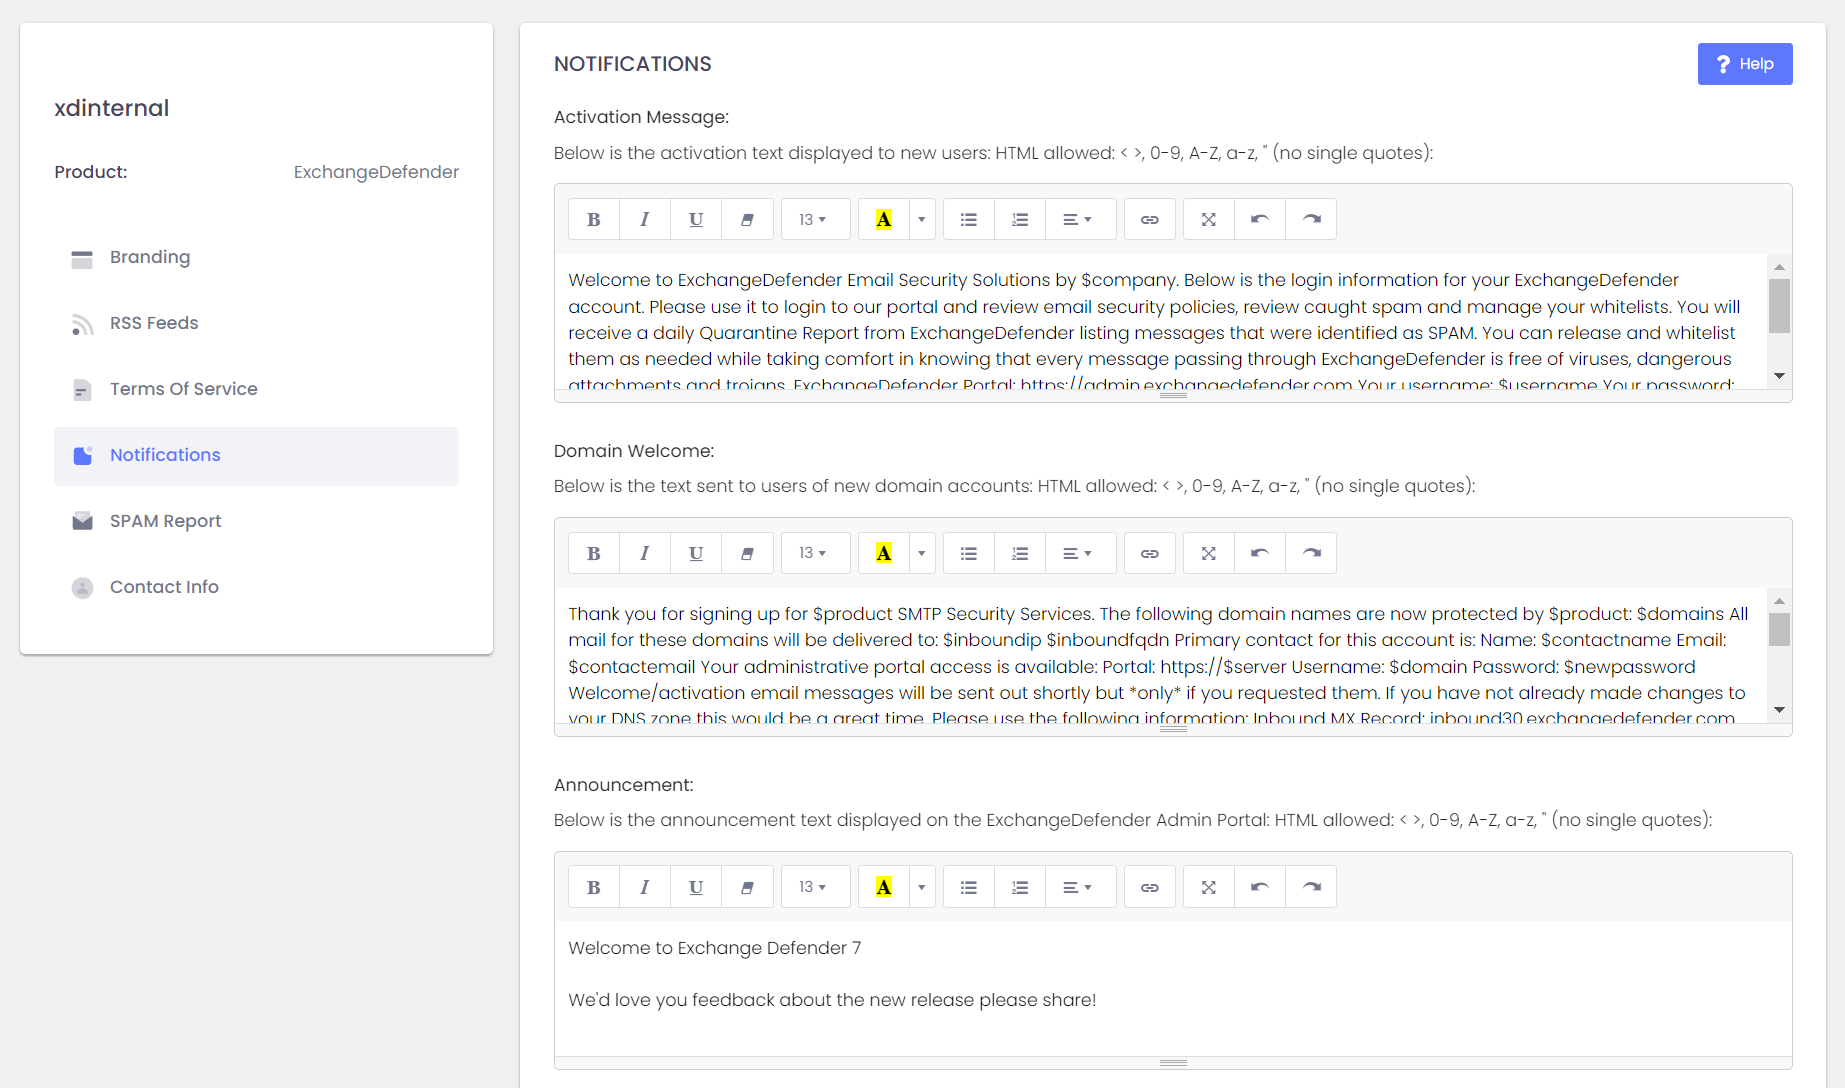Create an ordered list in the Announcement editor

pyautogui.click(x=1019, y=887)
